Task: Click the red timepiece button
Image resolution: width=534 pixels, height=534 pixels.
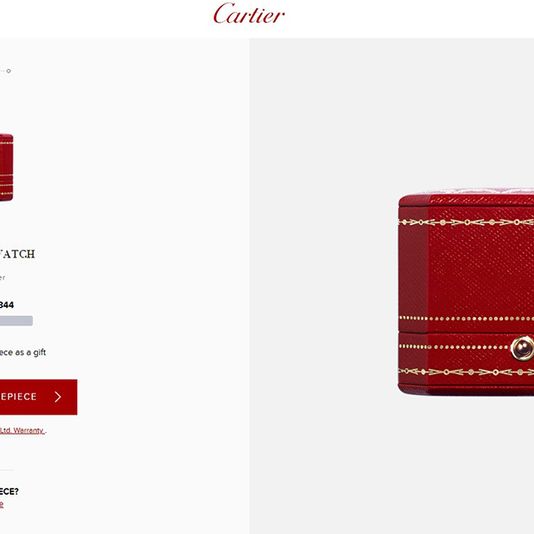Action: click(38, 397)
